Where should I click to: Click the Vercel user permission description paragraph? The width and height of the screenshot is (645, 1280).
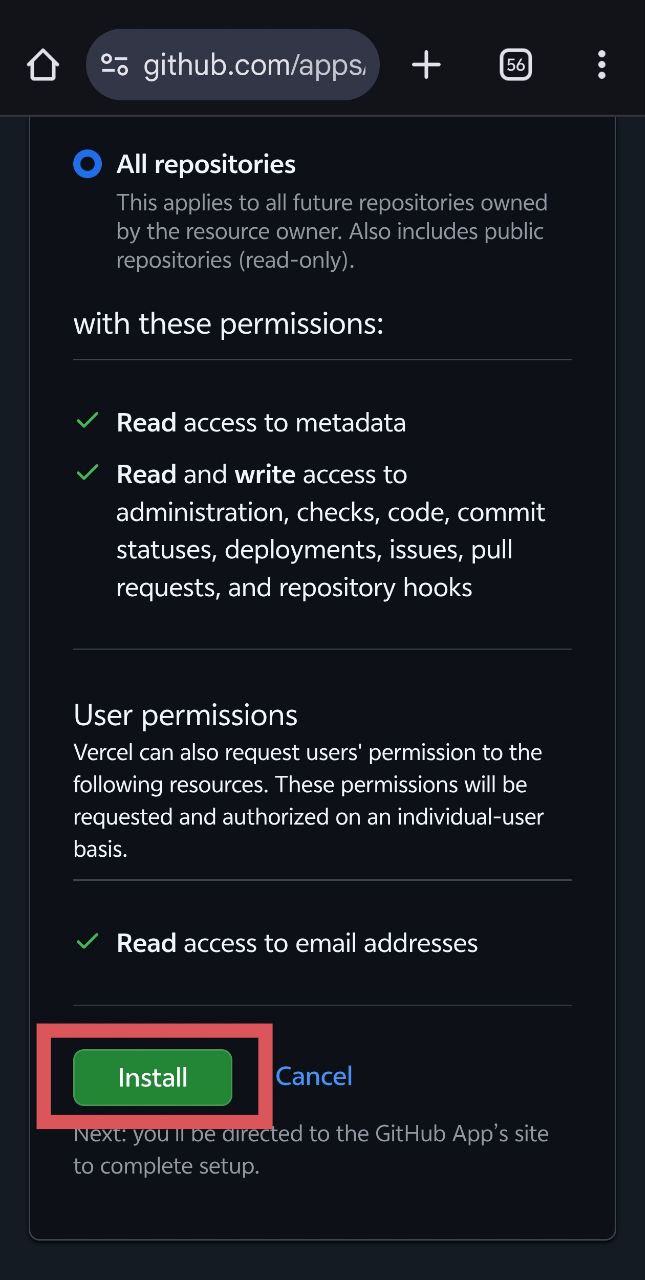pyautogui.click(x=308, y=801)
